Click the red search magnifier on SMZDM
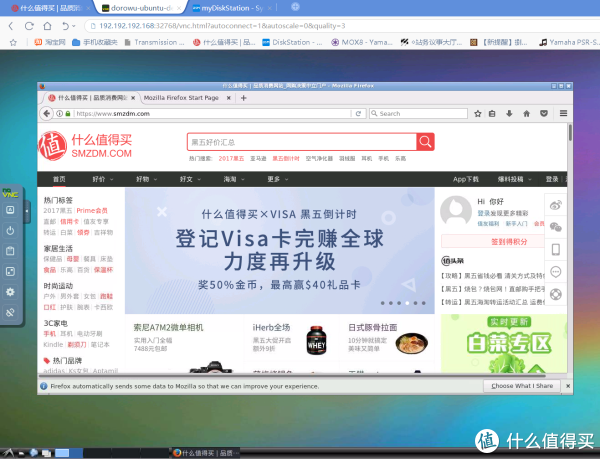 [x=427, y=143]
